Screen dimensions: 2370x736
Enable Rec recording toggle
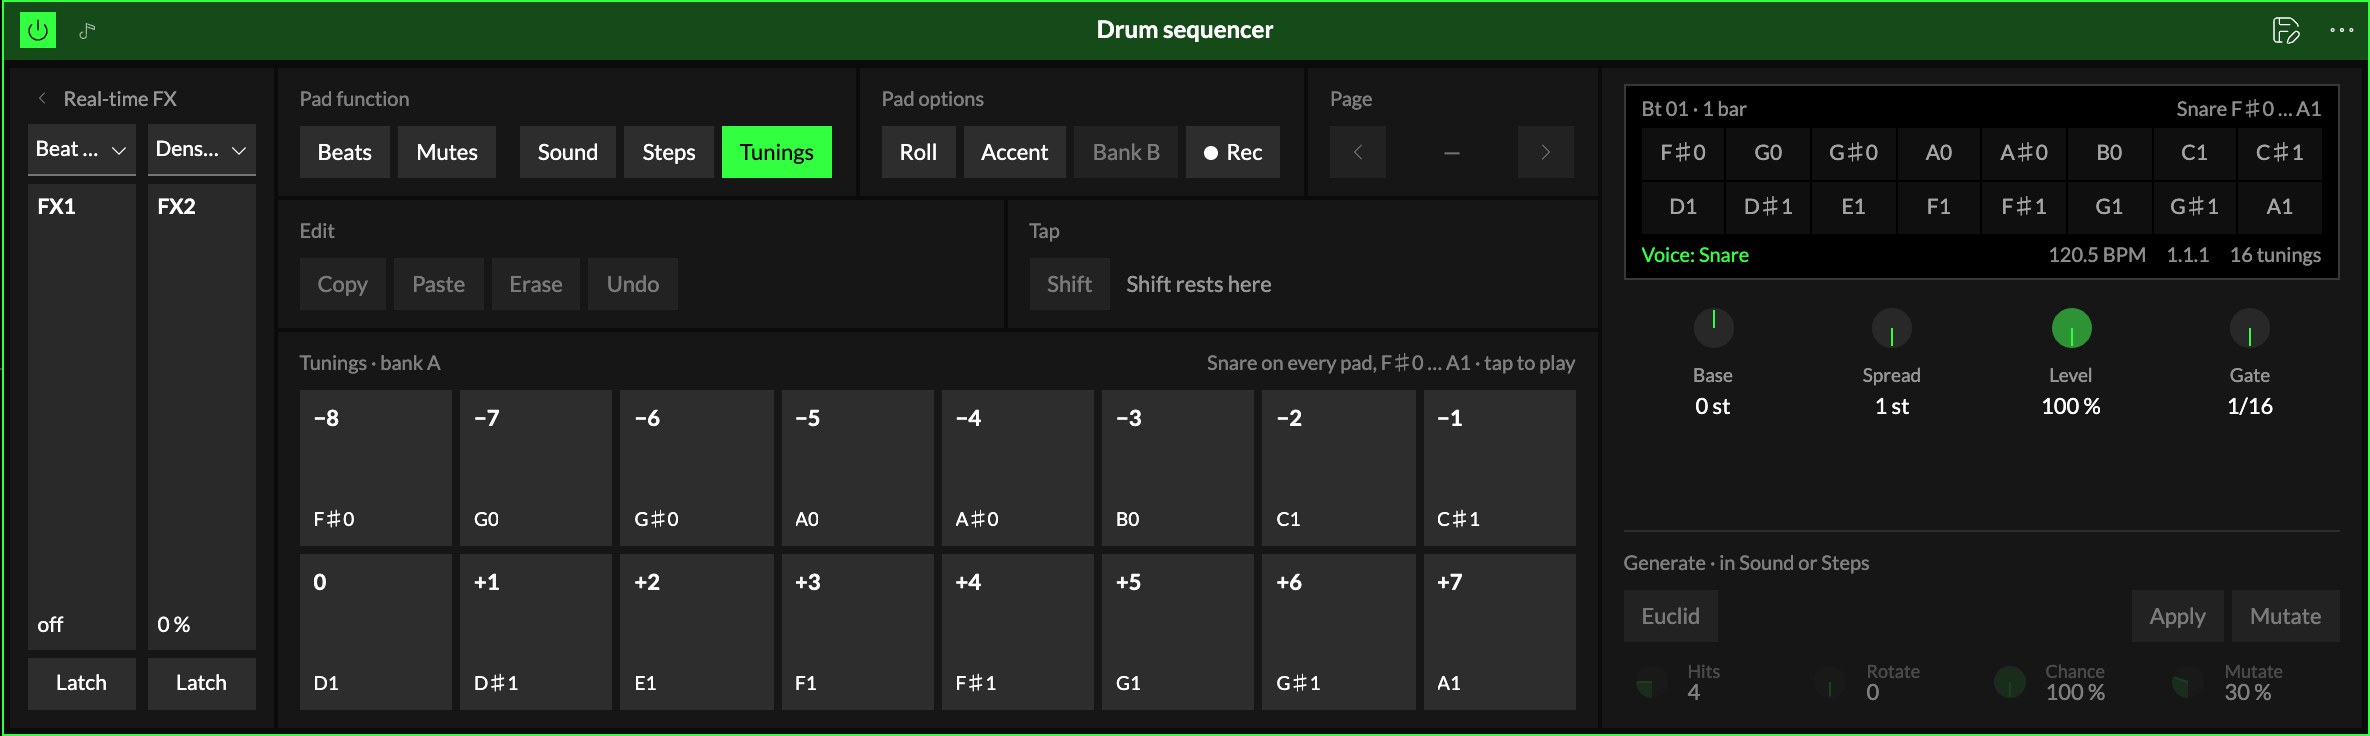(x=1233, y=152)
